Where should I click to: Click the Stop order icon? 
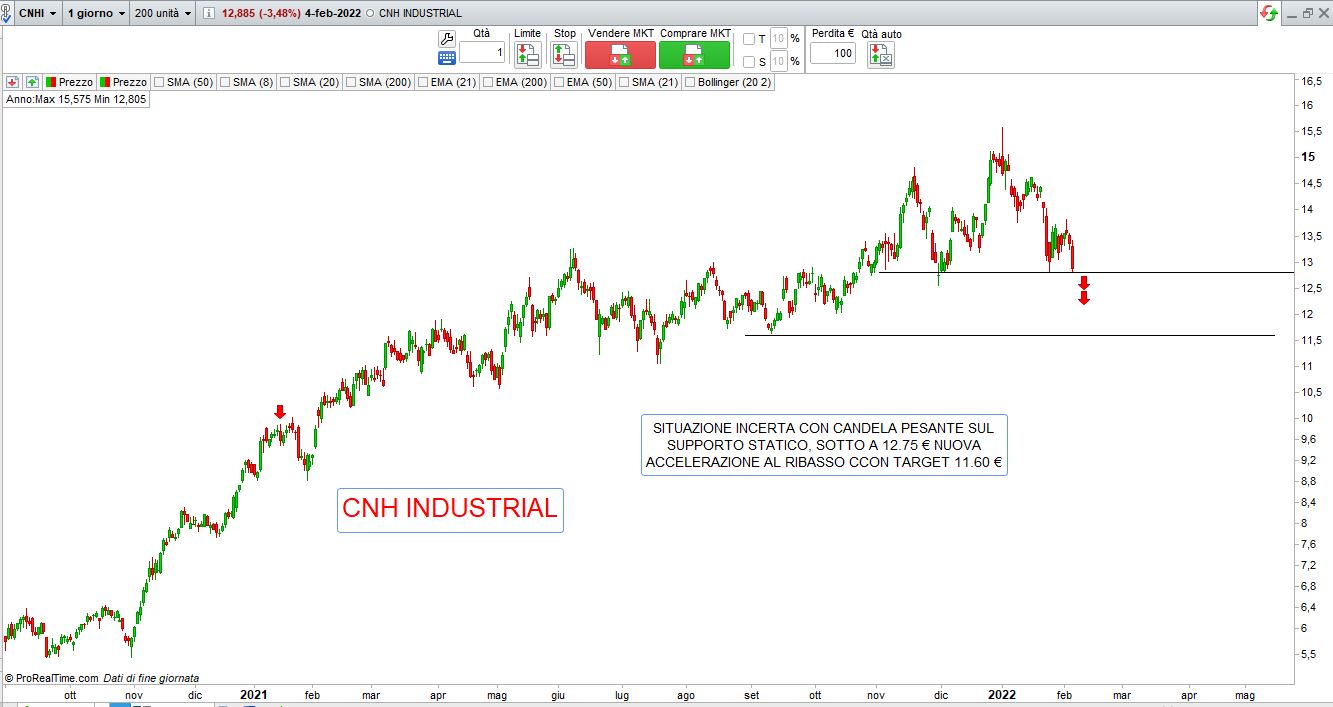click(x=564, y=55)
